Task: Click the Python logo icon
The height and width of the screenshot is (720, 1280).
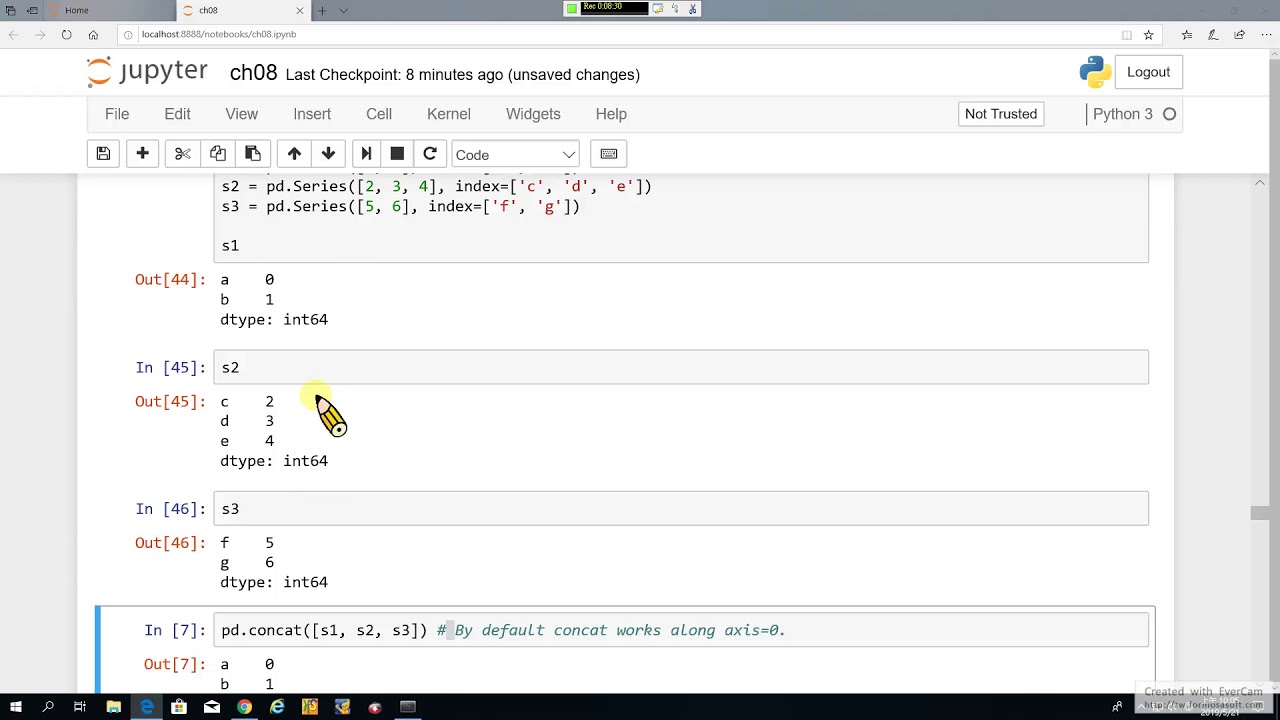Action: (1095, 72)
